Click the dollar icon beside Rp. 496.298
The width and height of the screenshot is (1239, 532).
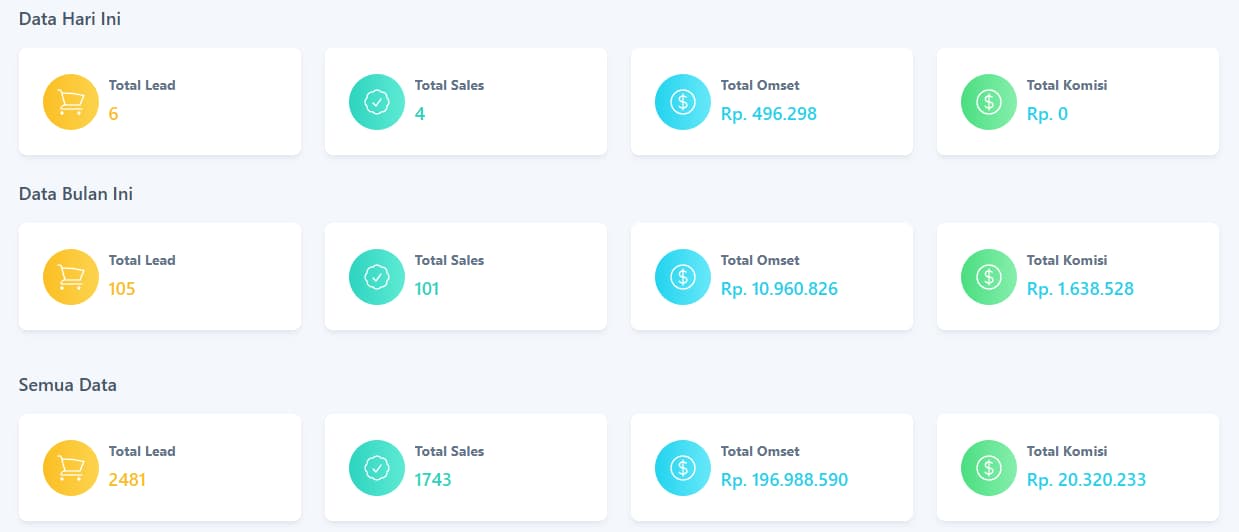(683, 102)
